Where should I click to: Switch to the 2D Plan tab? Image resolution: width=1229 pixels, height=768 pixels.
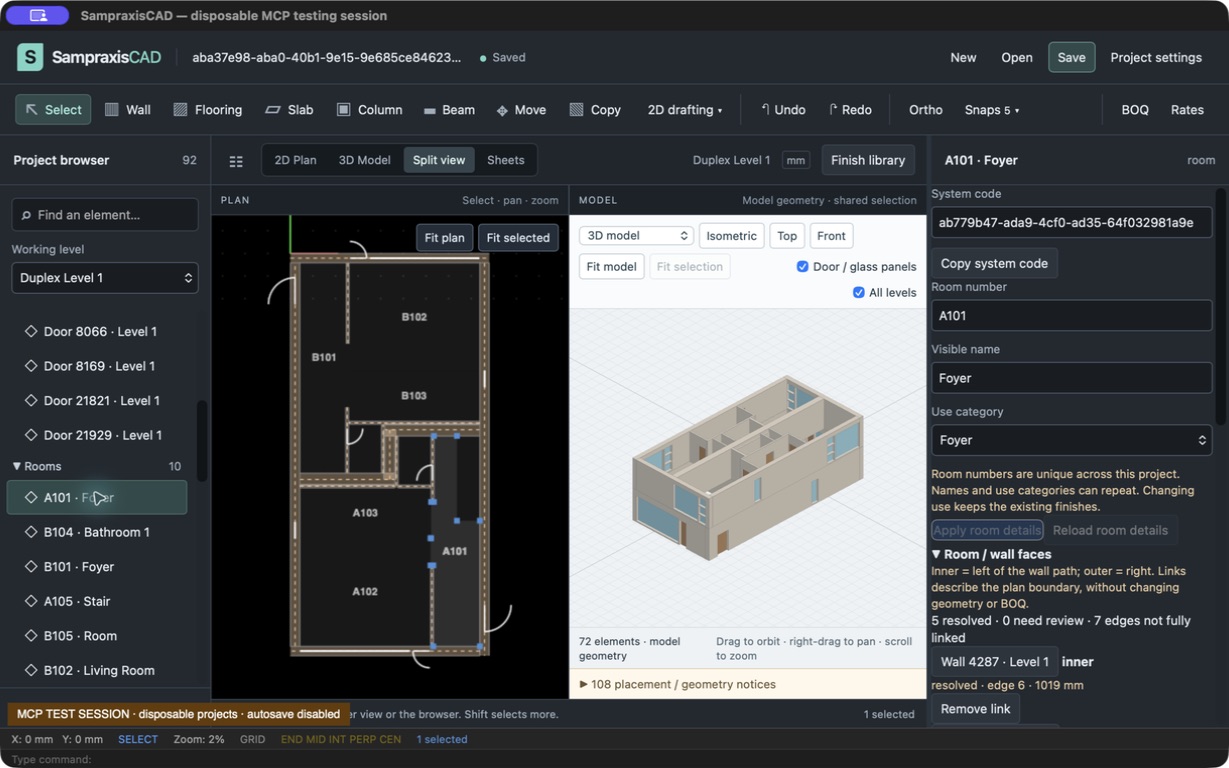click(x=295, y=160)
